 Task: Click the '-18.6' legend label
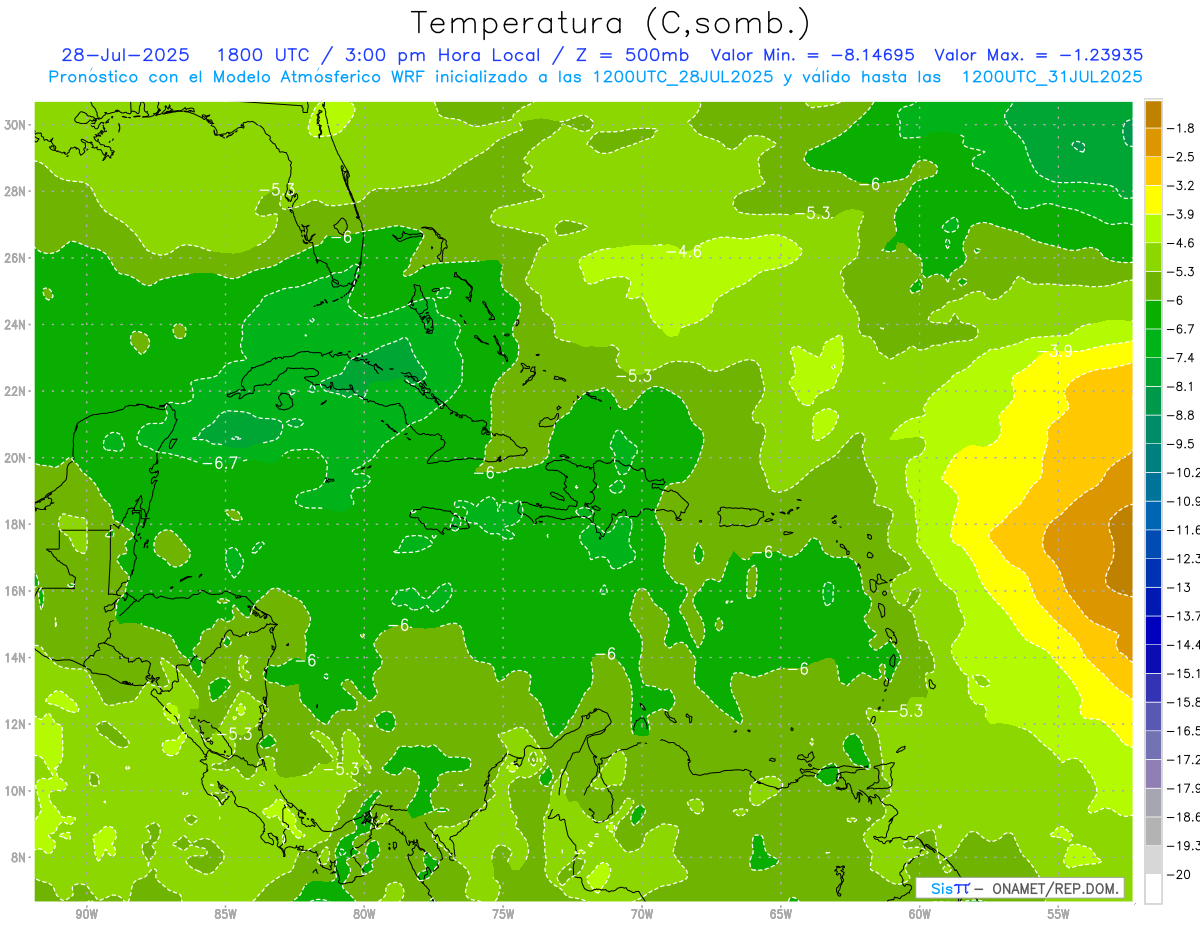1183,817
